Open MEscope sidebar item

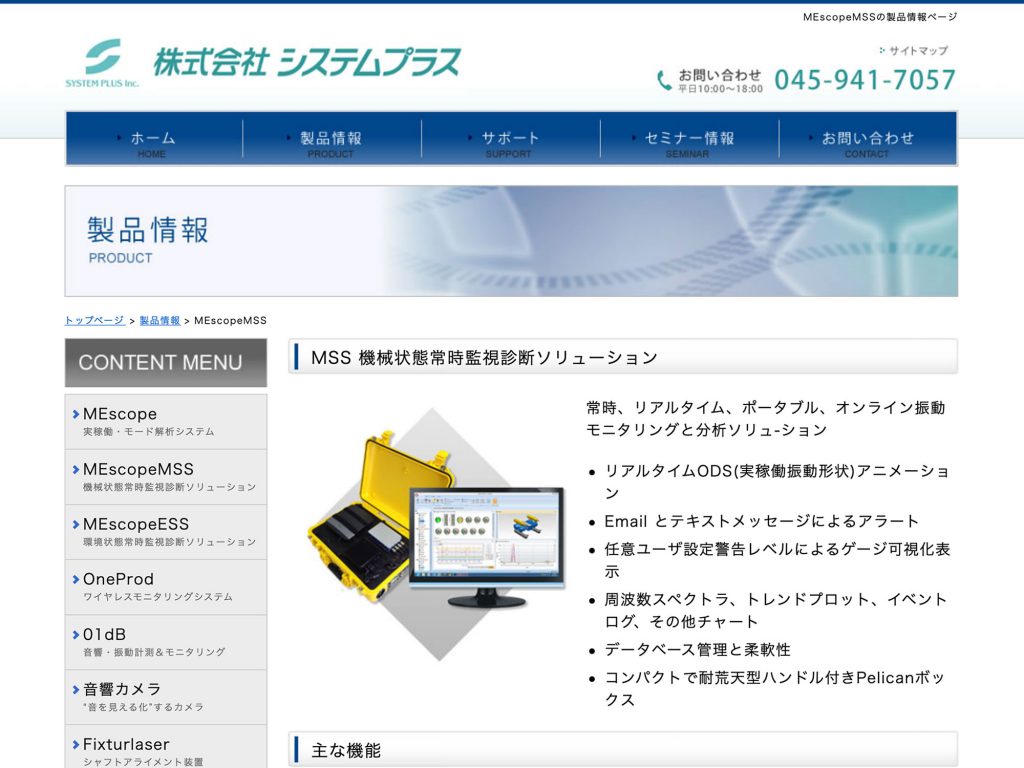pos(166,421)
